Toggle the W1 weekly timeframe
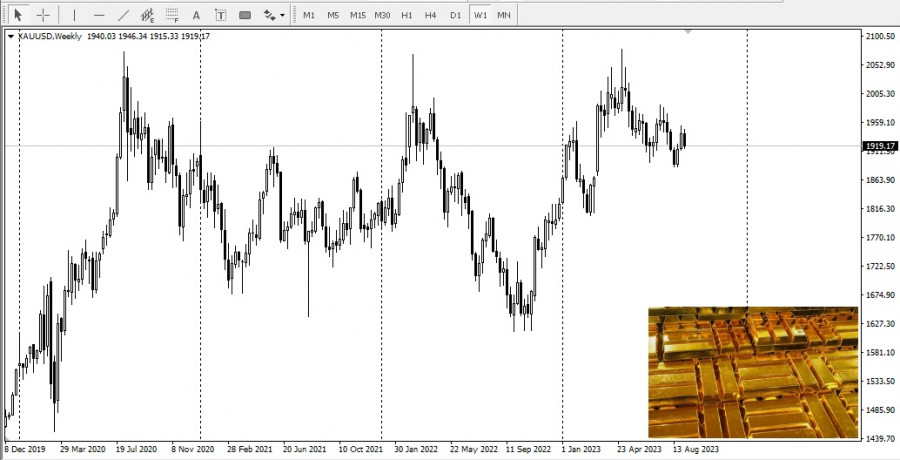Viewport: 900px width, 460px height. [x=480, y=15]
